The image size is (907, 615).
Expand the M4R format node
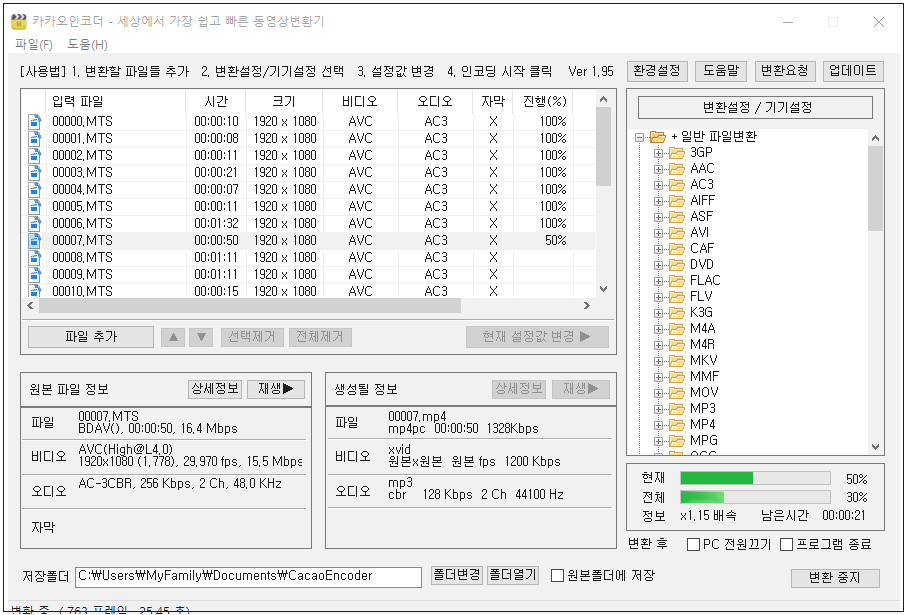tap(658, 345)
